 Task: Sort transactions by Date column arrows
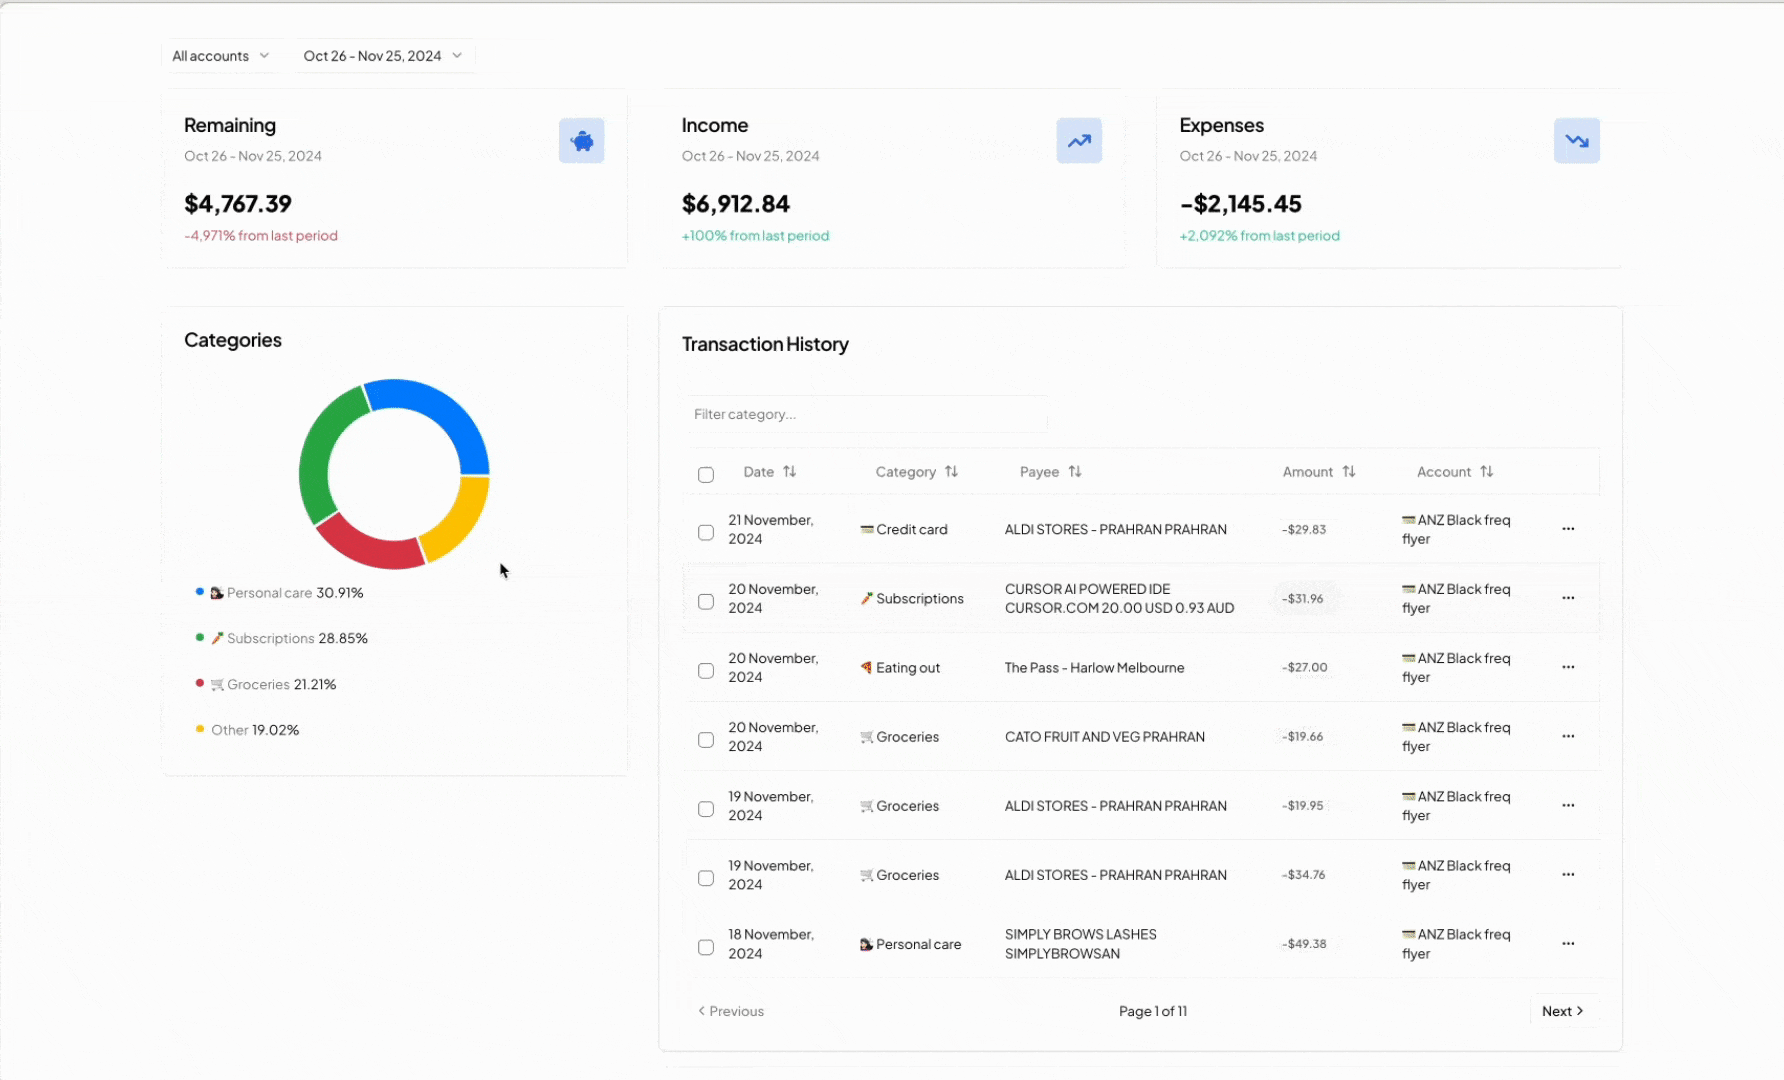point(790,471)
